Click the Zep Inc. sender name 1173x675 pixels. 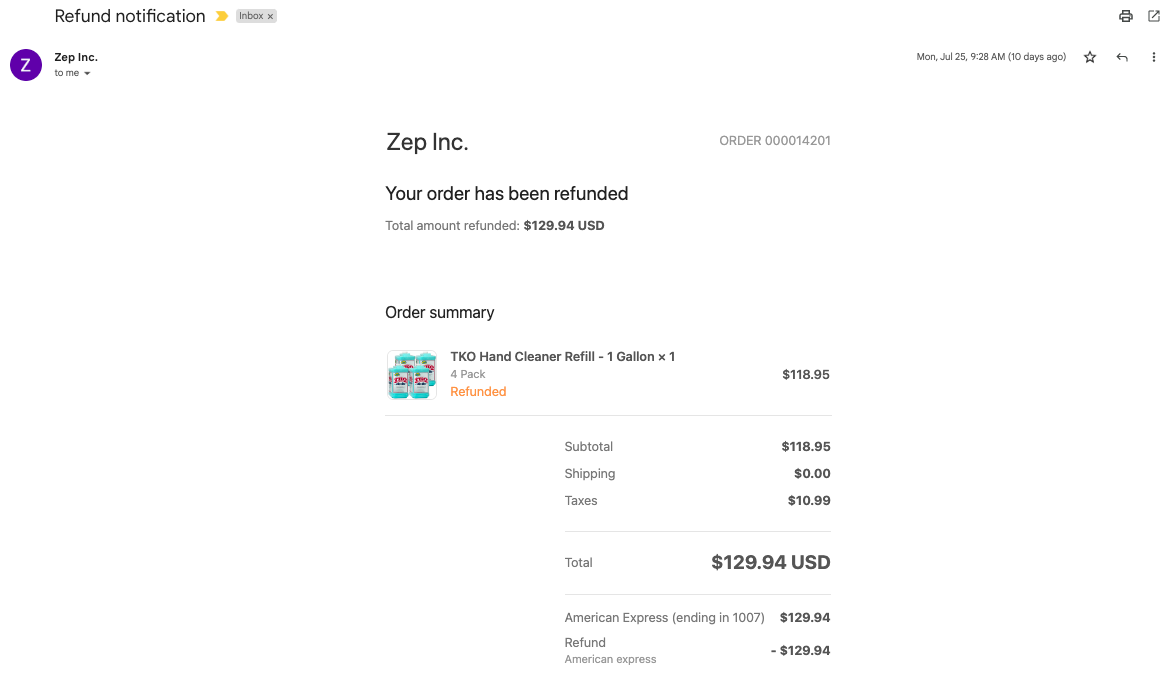[76, 57]
